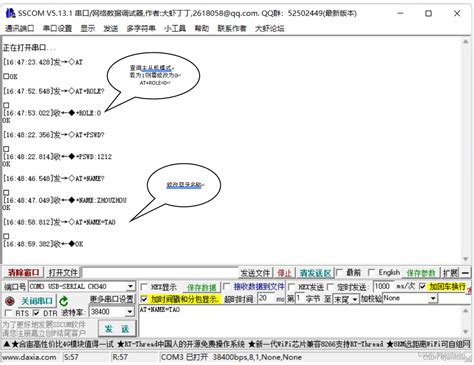Click the send area scroll down arrow
474x365 pixels.
click(x=465, y=332)
